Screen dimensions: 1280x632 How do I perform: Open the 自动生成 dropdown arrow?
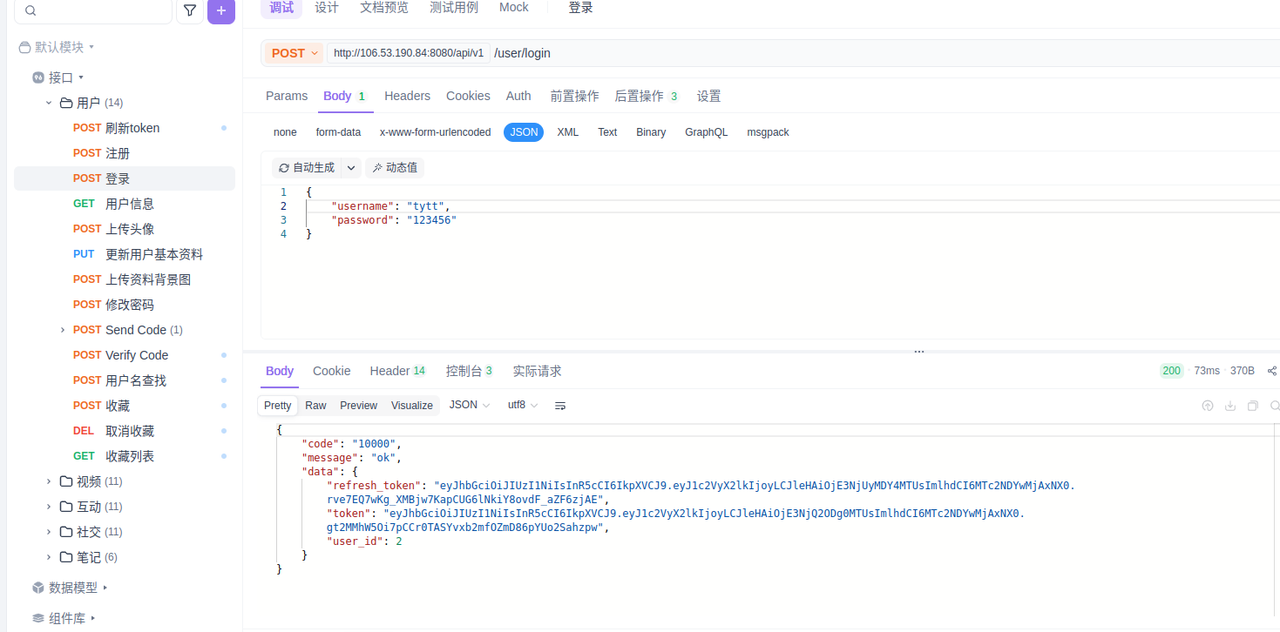tap(351, 168)
